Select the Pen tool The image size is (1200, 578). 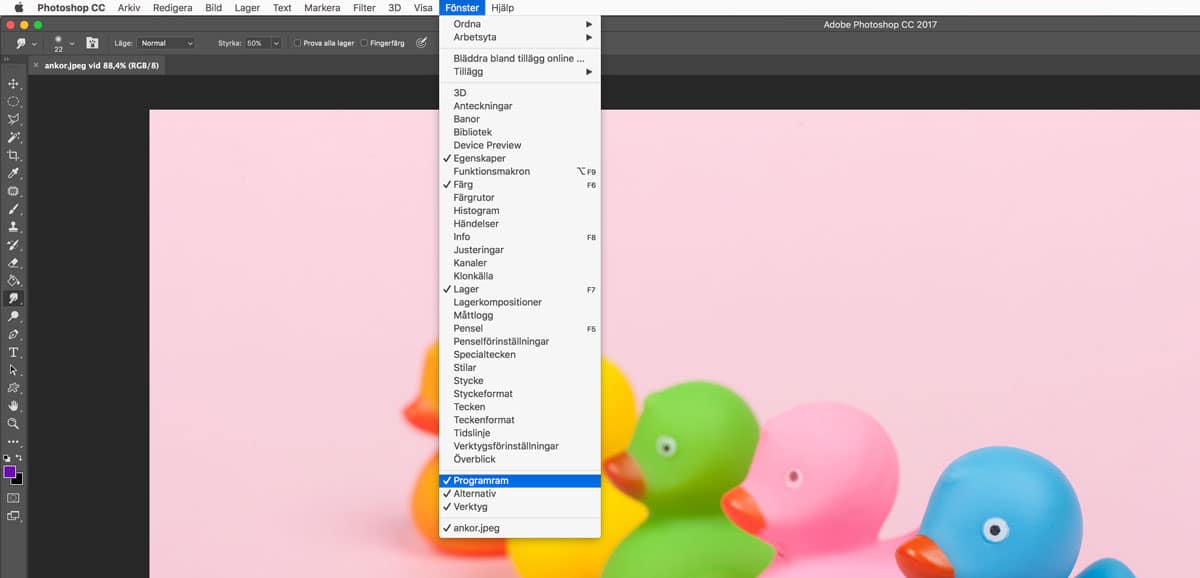pyautogui.click(x=14, y=335)
